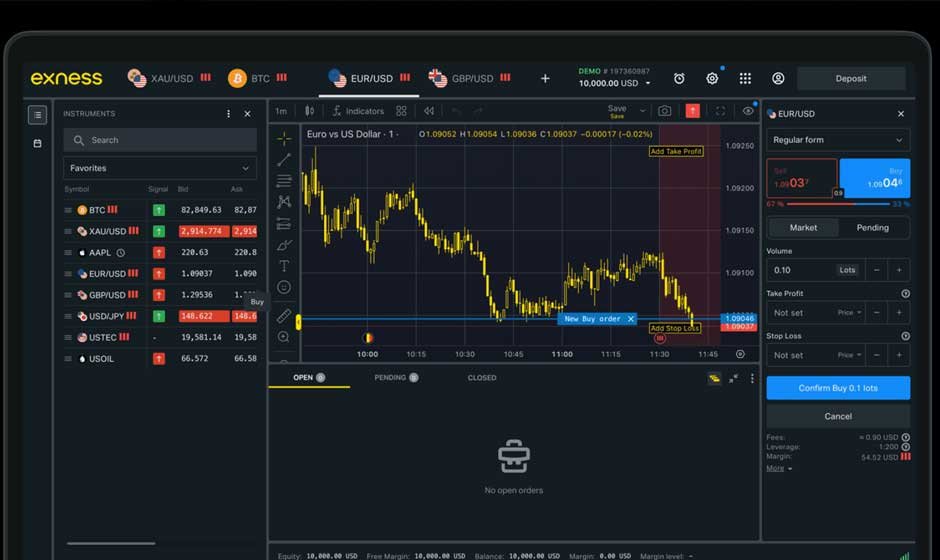Focus the instruments Search field
This screenshot has height=560, width=940.
(159, 140)
